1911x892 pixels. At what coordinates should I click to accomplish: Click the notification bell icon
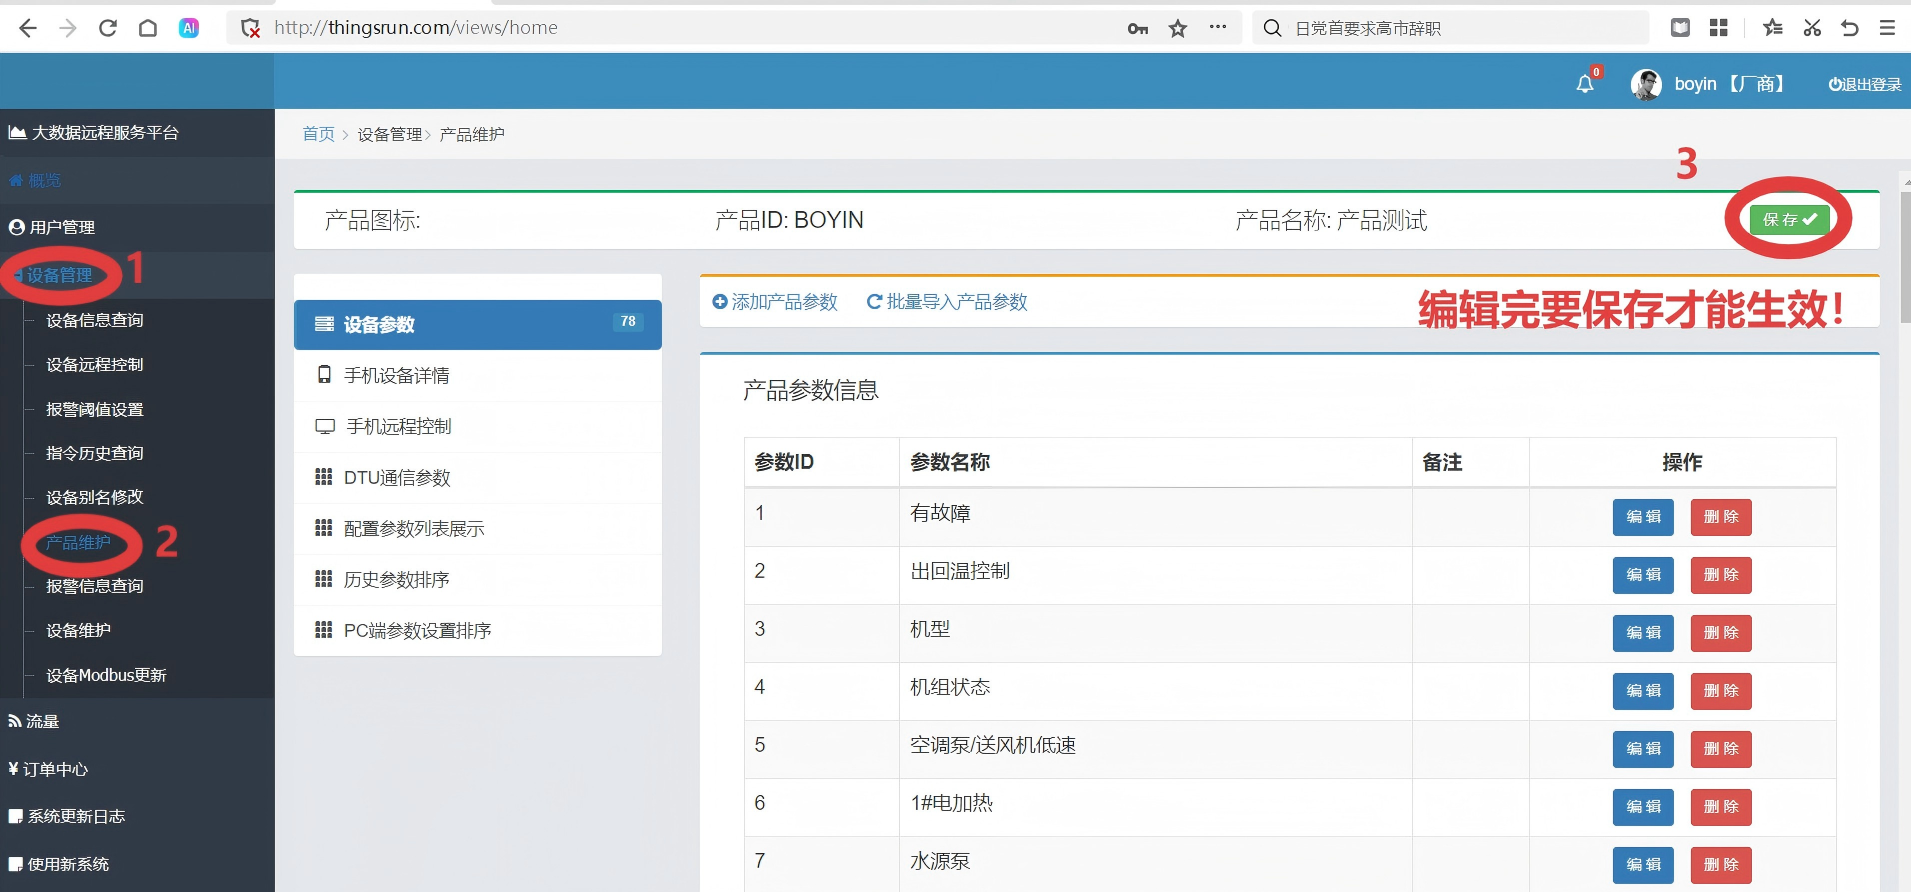point(1585,85)
